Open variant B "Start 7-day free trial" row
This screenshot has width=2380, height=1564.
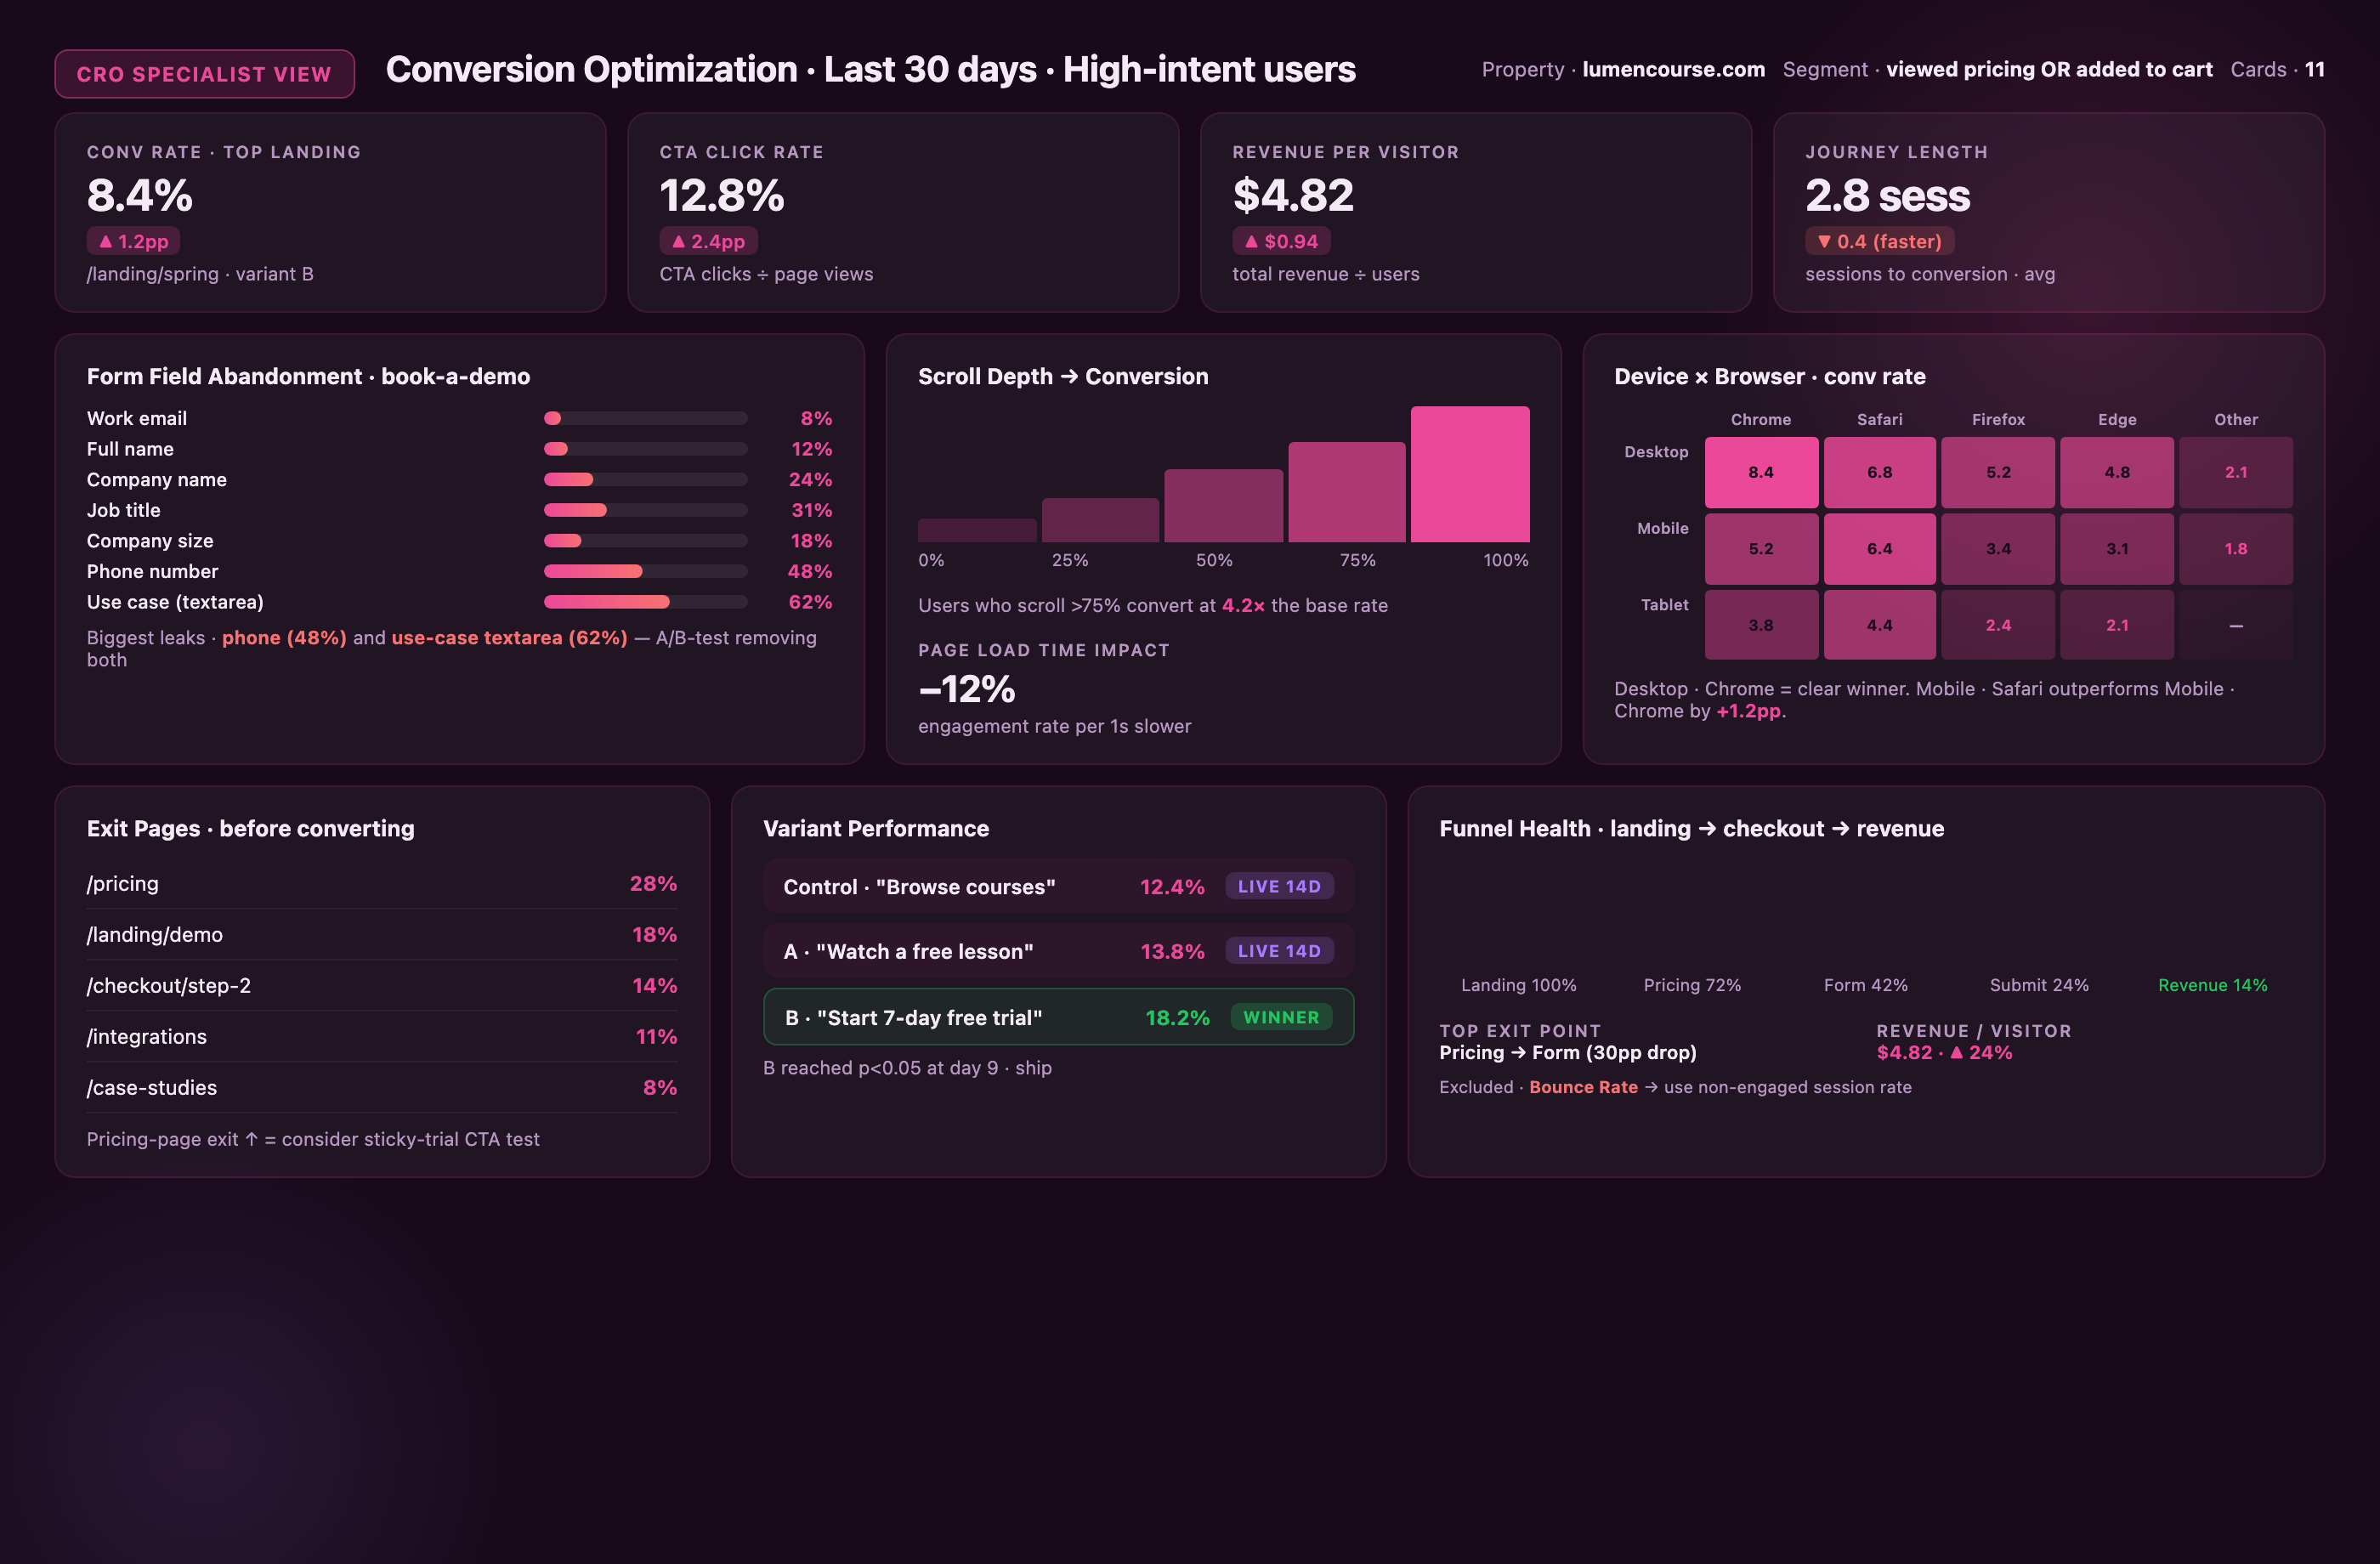pyautogui.click(x=1058, y=1017)
